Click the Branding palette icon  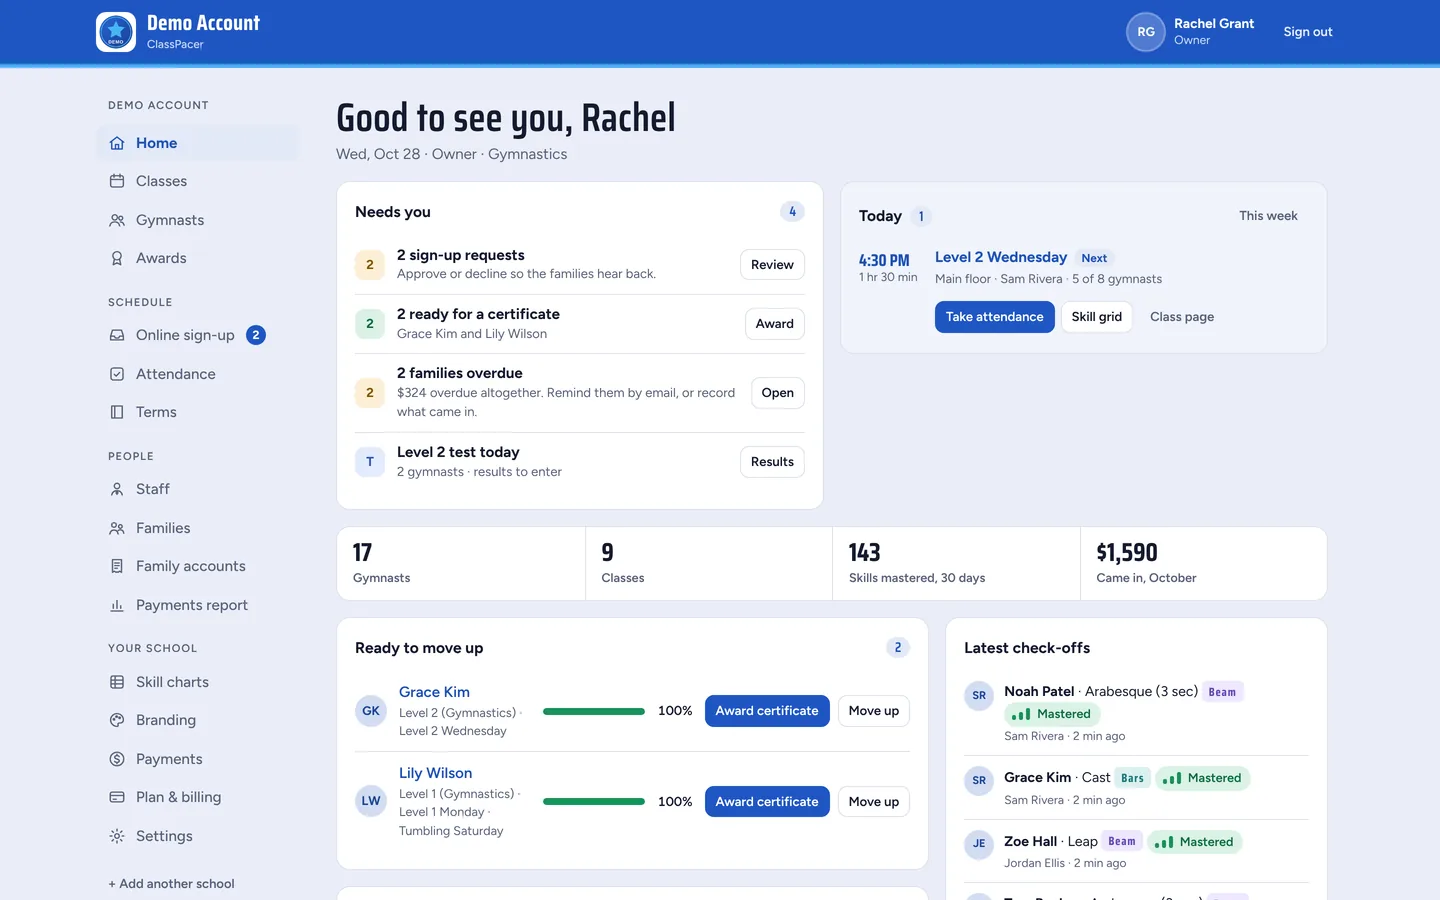pos(117,720)
